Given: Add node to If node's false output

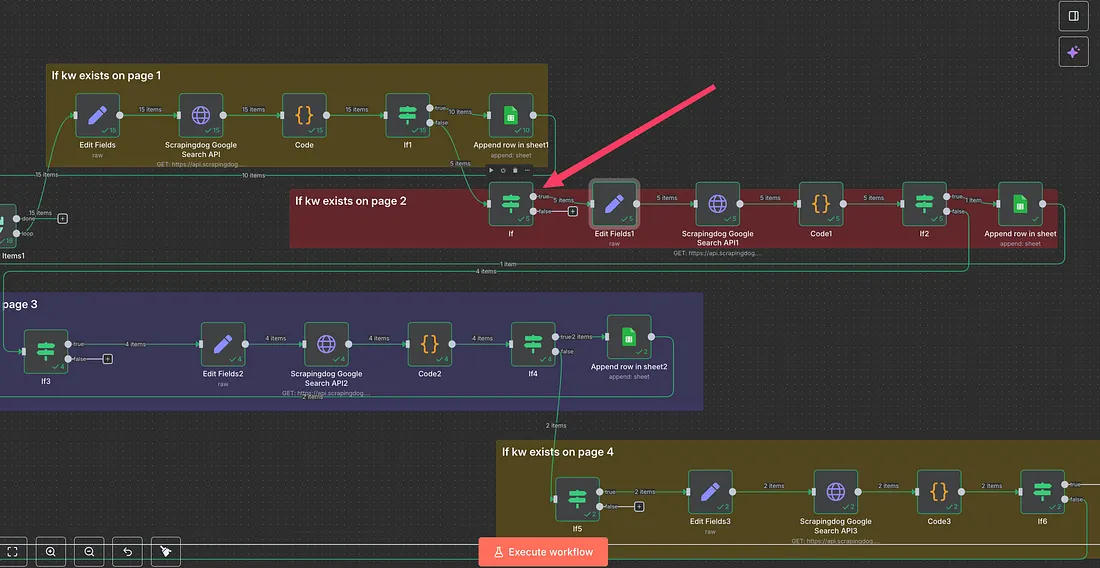Looking at the screenshot, I should [x=573, y=211].
